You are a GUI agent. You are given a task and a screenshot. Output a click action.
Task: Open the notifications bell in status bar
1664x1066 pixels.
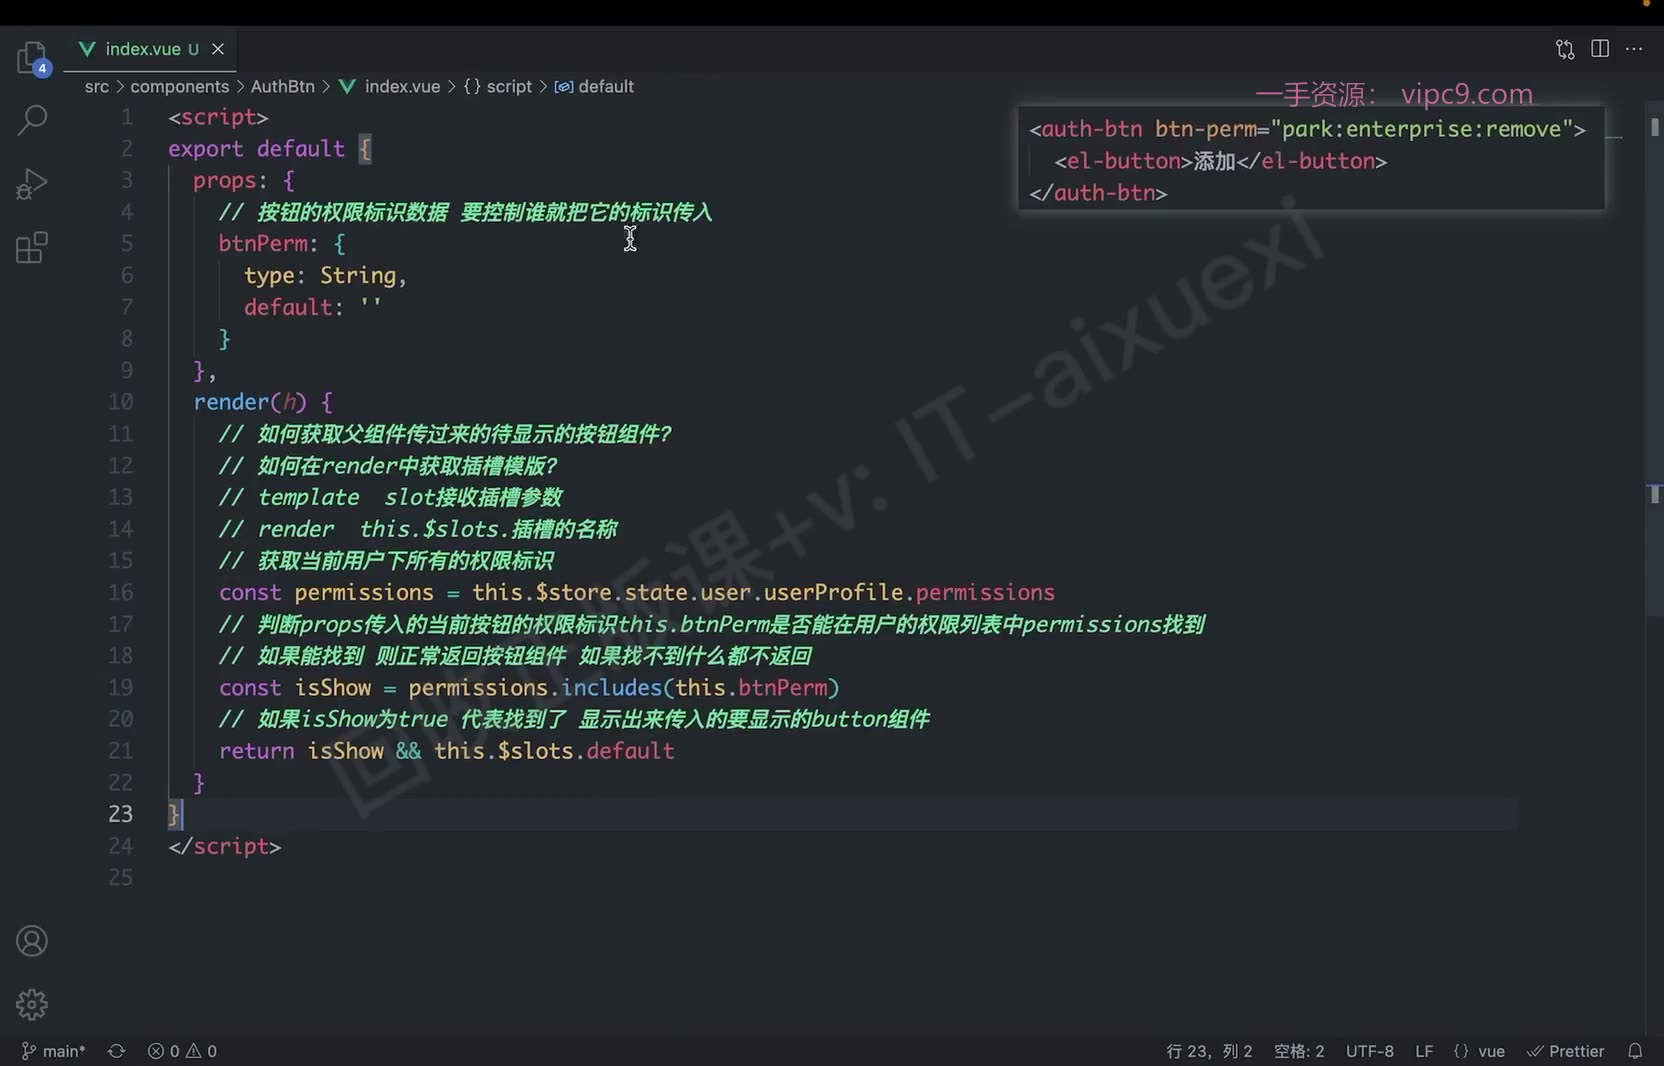(1635, 1051)
